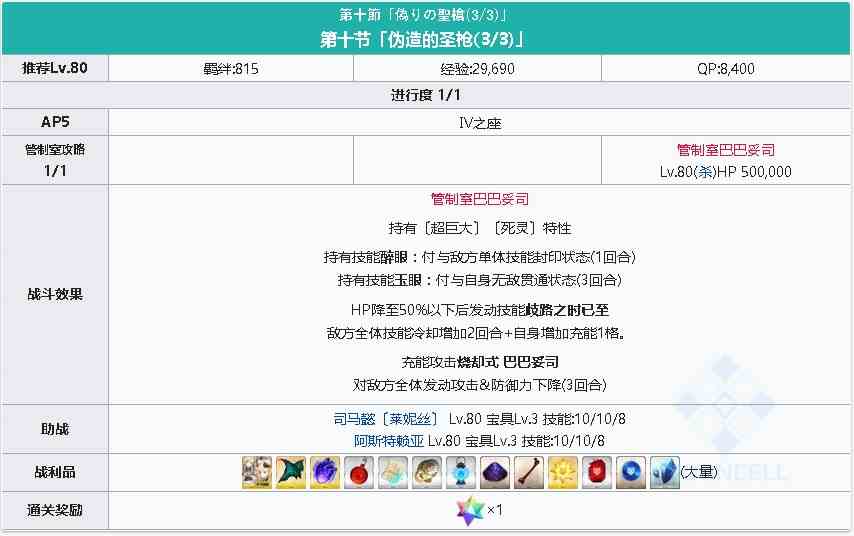Click the Lv.80 HP 500,000 text
This screenshot has width=854, height=536.
click(x=725, y=172)
